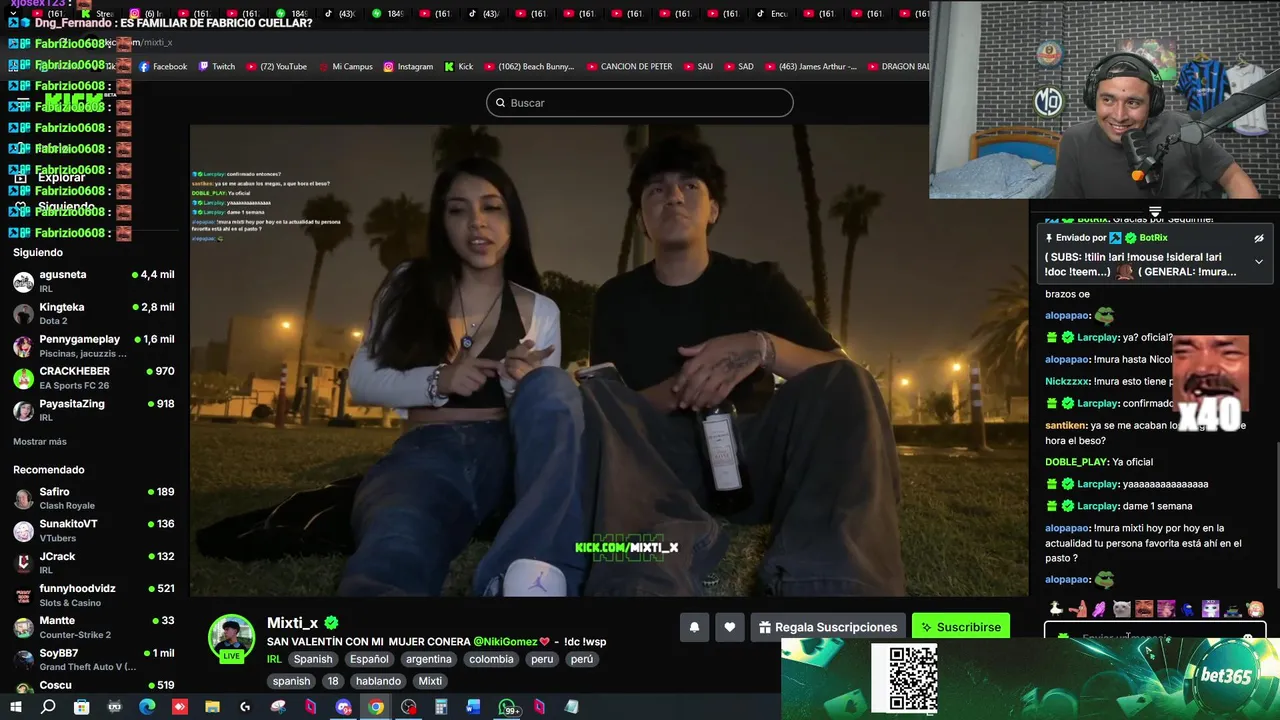Open Microsoft Store from the taskbar
The image size is (1280, 720).
(x=82, y=707)
